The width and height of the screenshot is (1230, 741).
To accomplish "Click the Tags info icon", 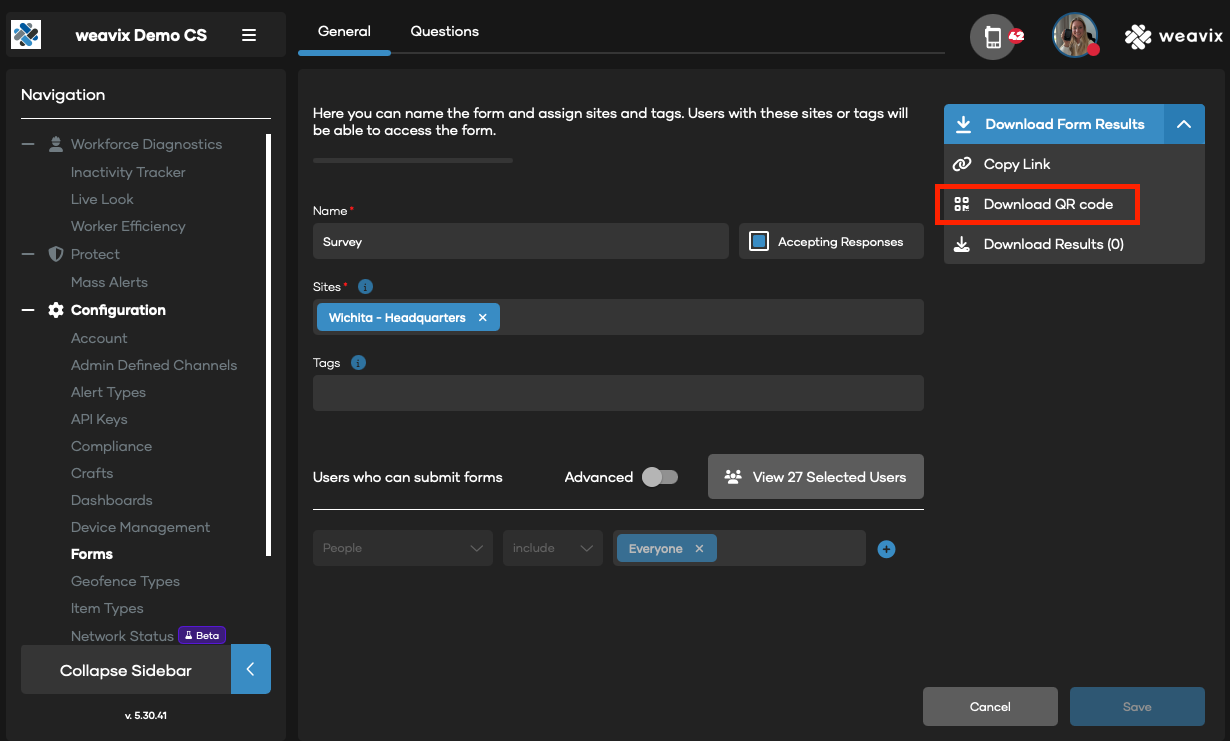I will 358,363.
